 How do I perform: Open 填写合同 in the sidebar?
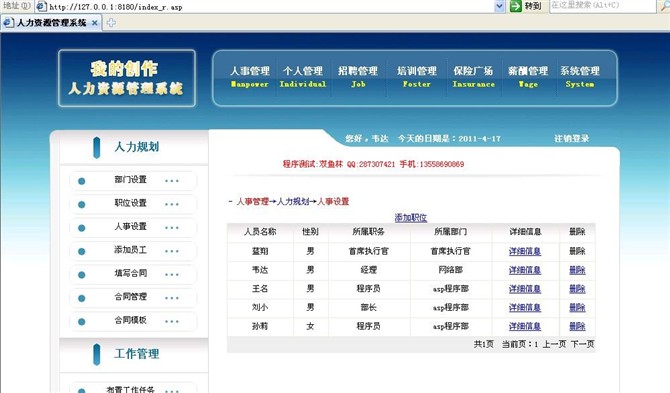130,273
